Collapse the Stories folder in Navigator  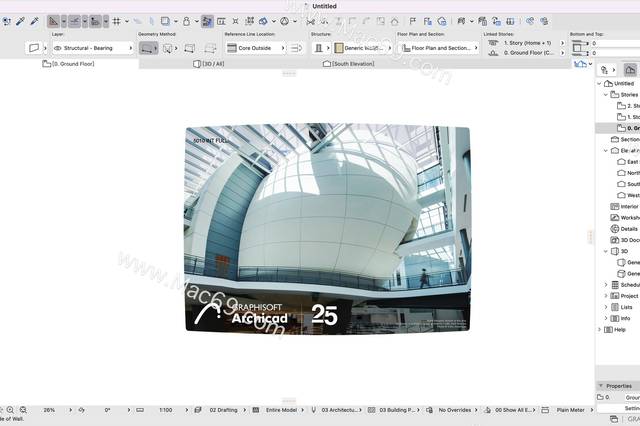(606, 95)
